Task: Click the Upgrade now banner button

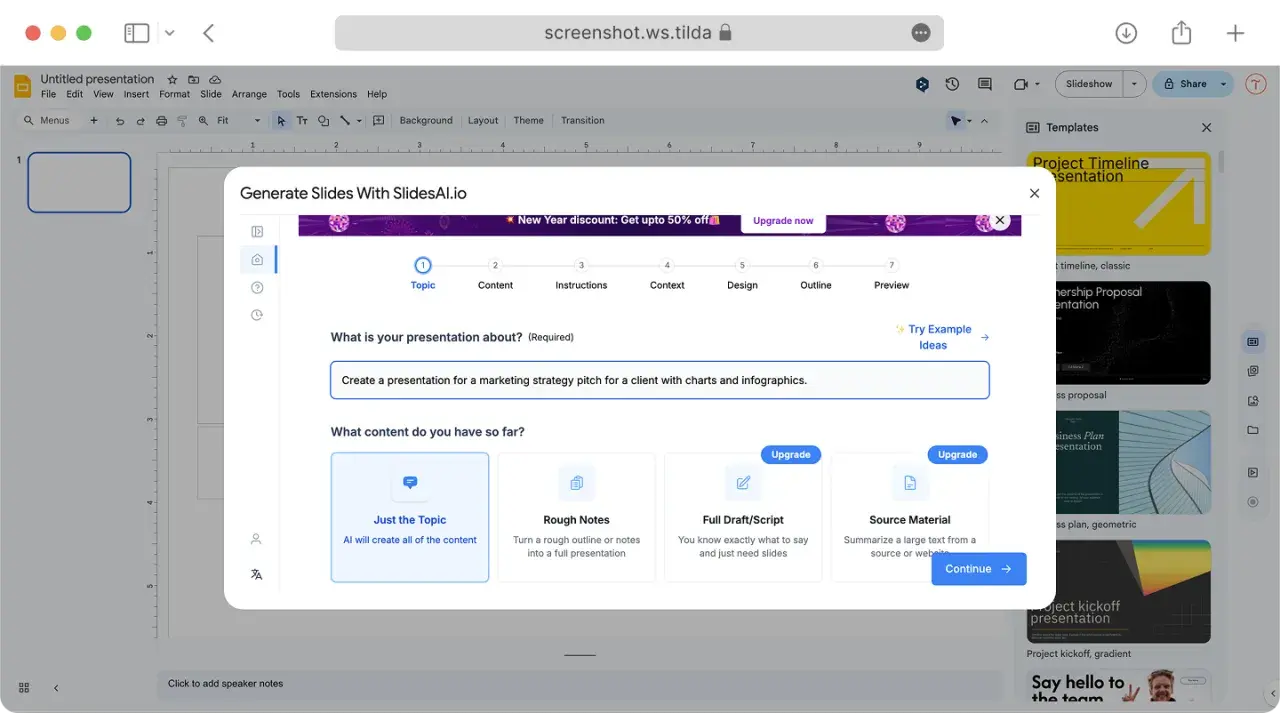Action: click(x=783, y=221)
